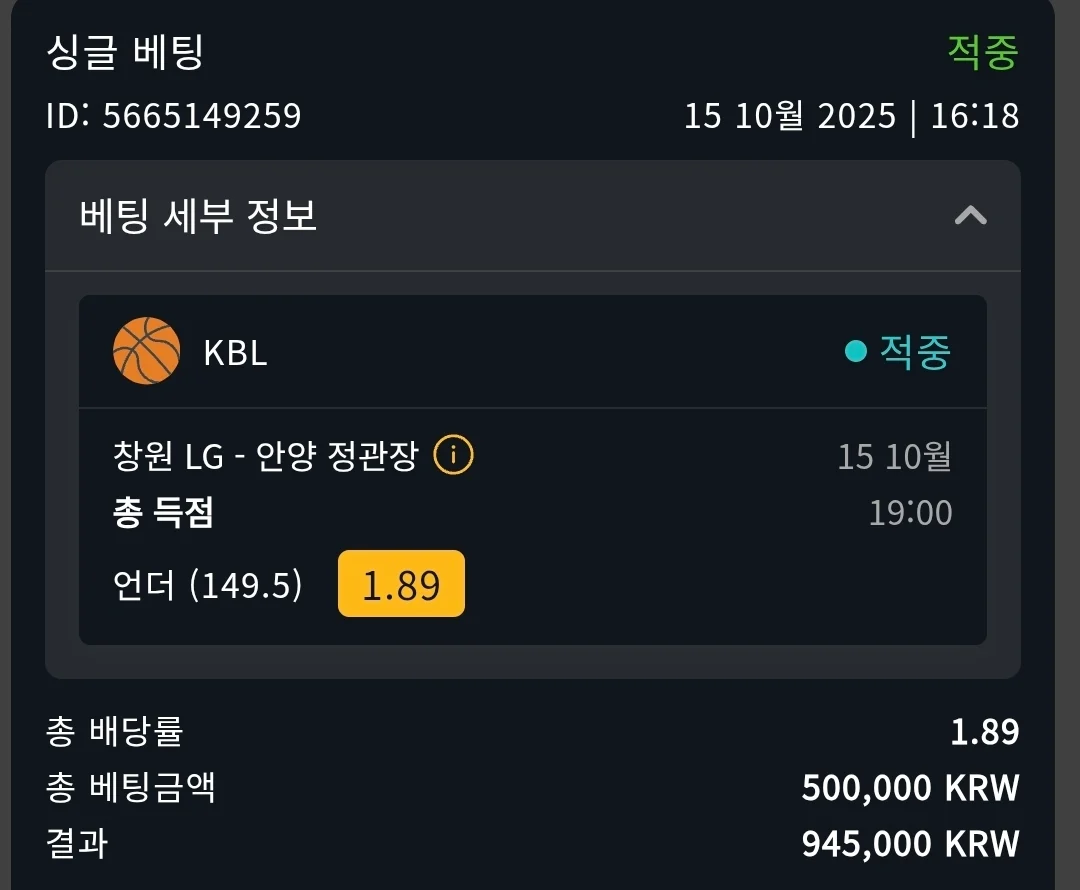
Task: Select the 언더 (149.5) selection text
Action: pyautogui.click(x=208, y=585)
